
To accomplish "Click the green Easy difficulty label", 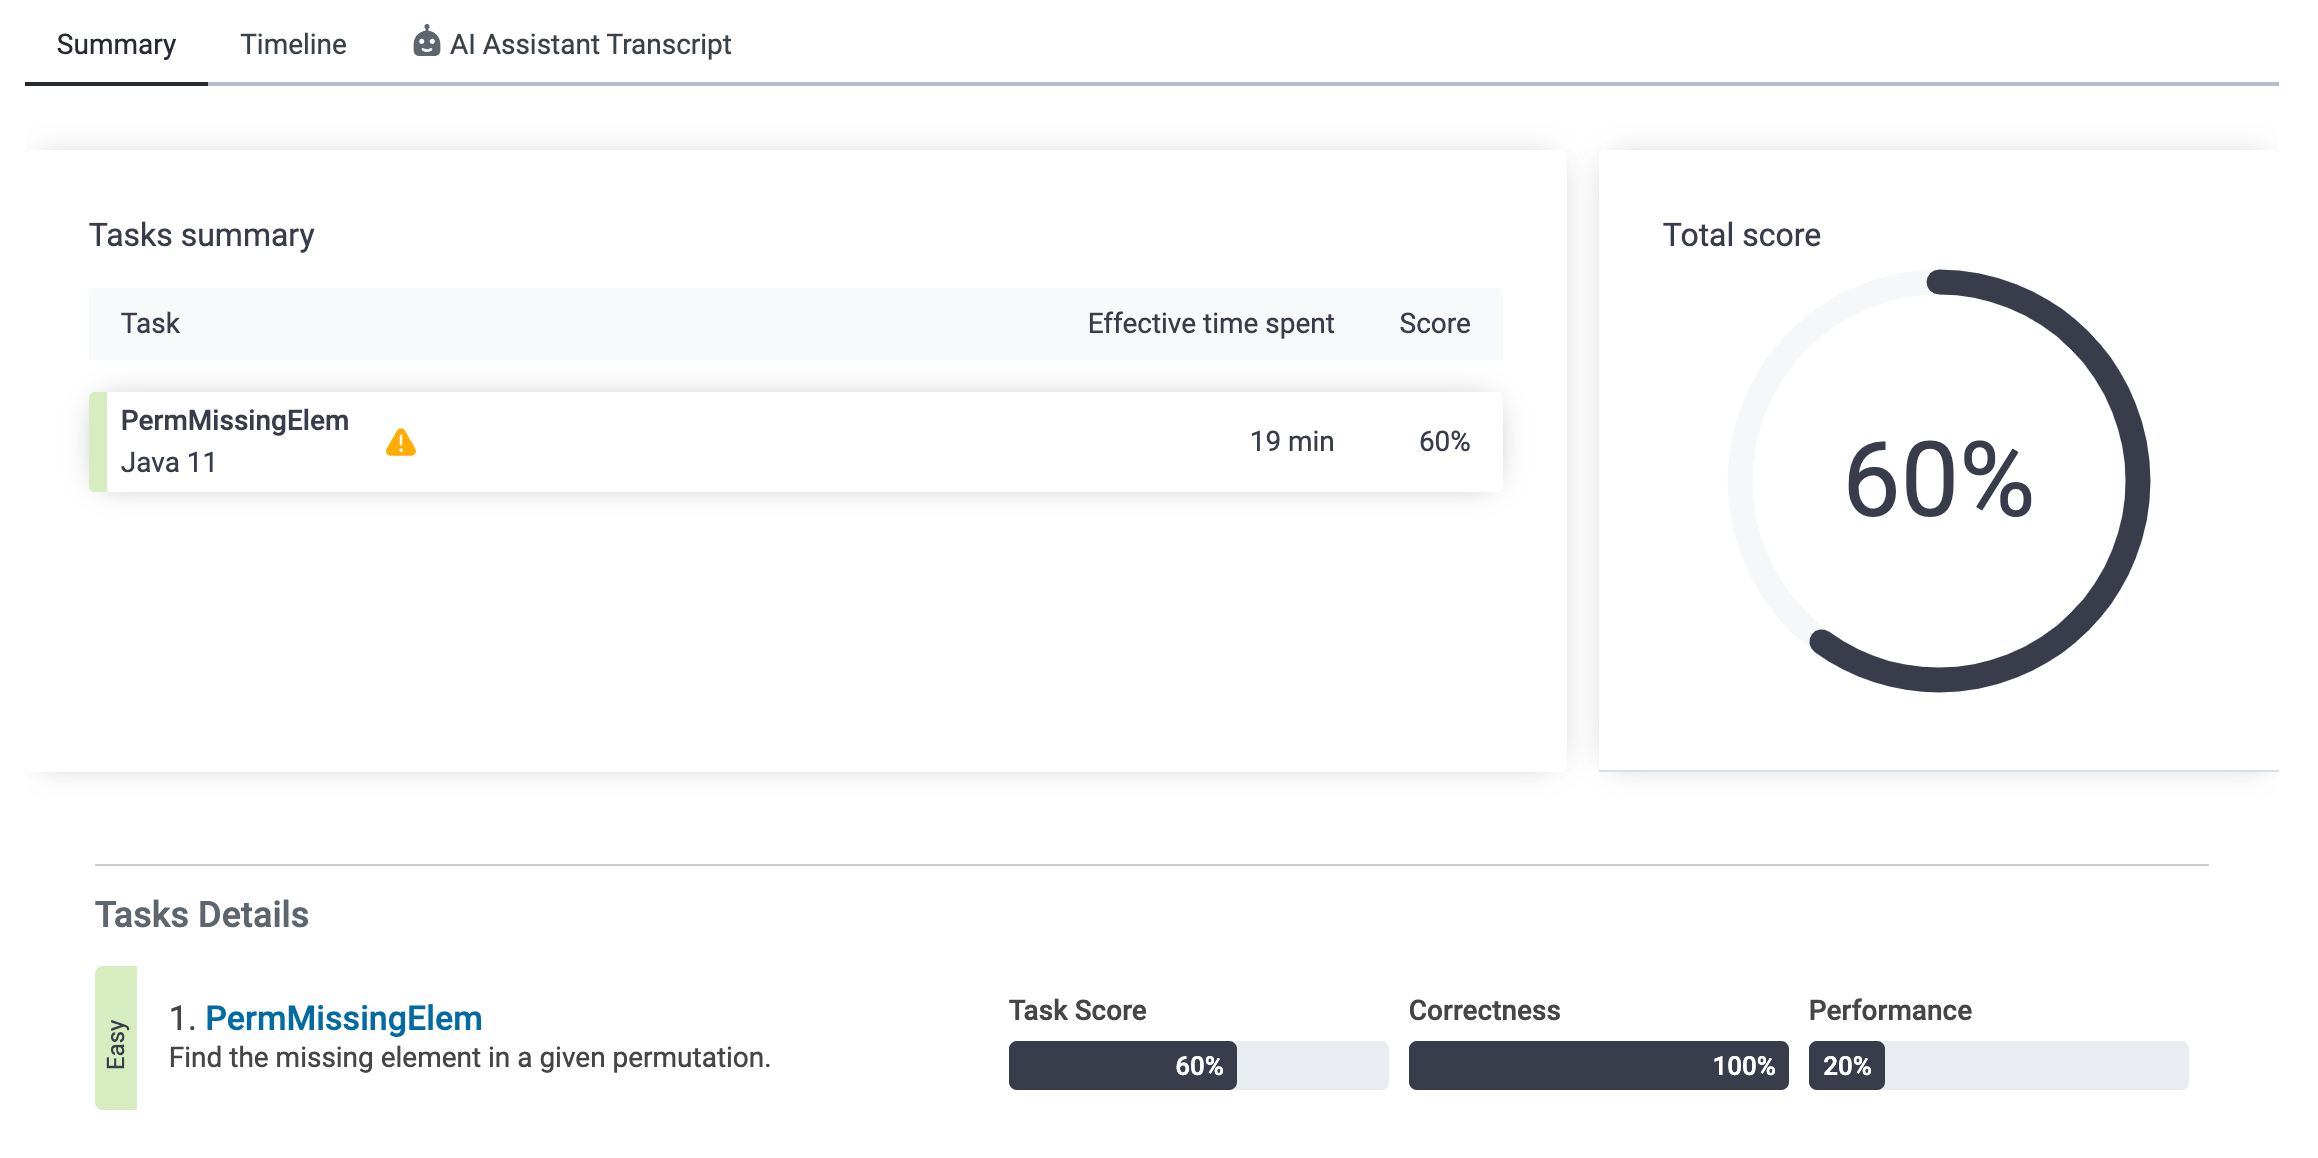I will (116, 1040).
